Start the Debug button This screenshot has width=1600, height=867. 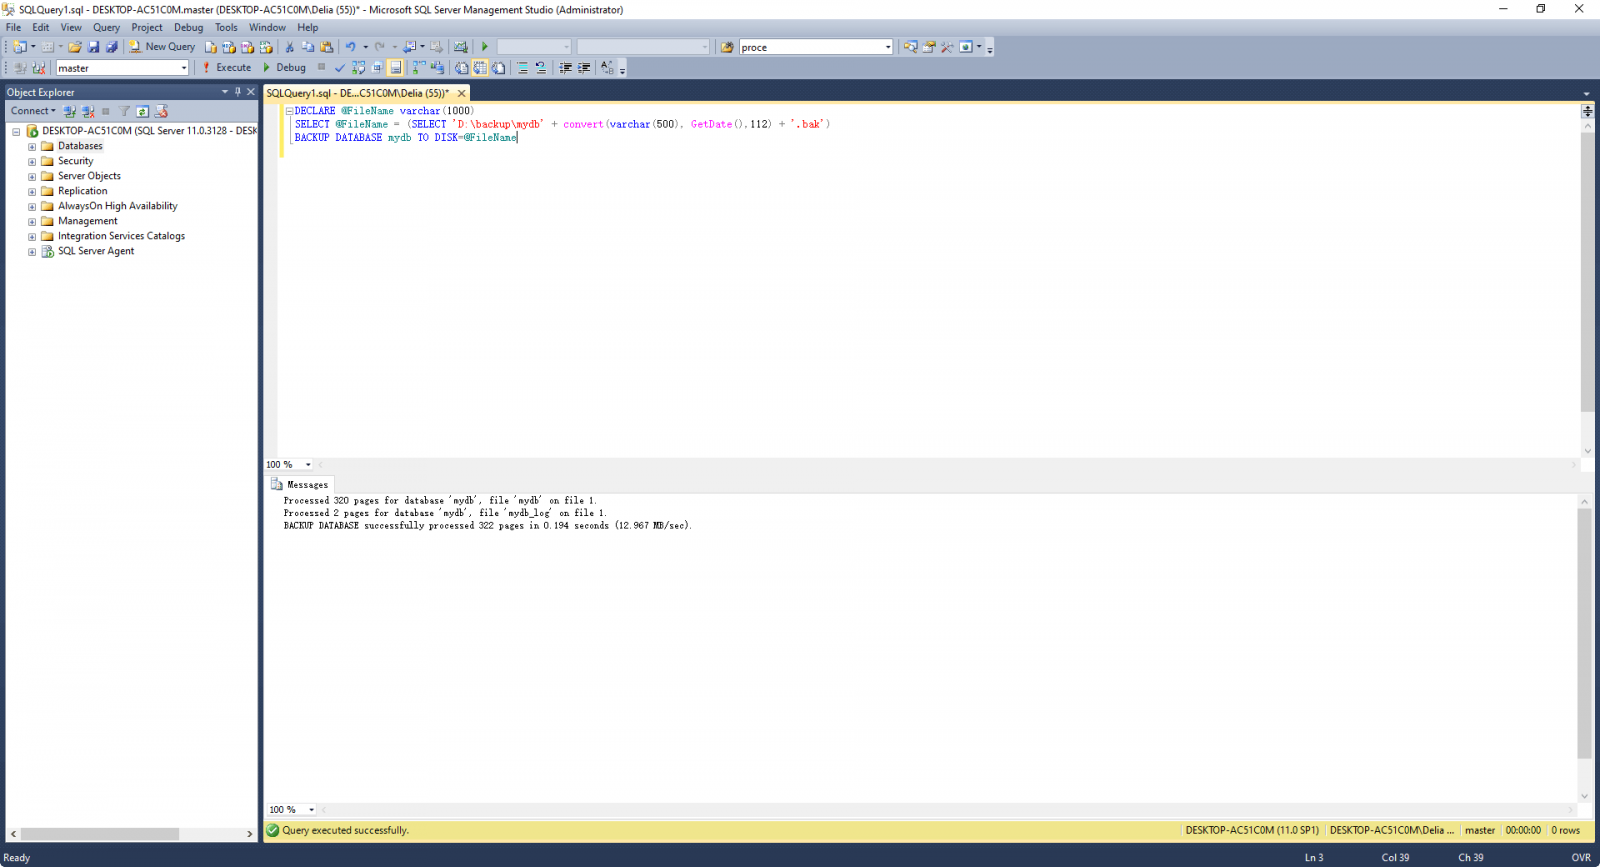(284, 68)
